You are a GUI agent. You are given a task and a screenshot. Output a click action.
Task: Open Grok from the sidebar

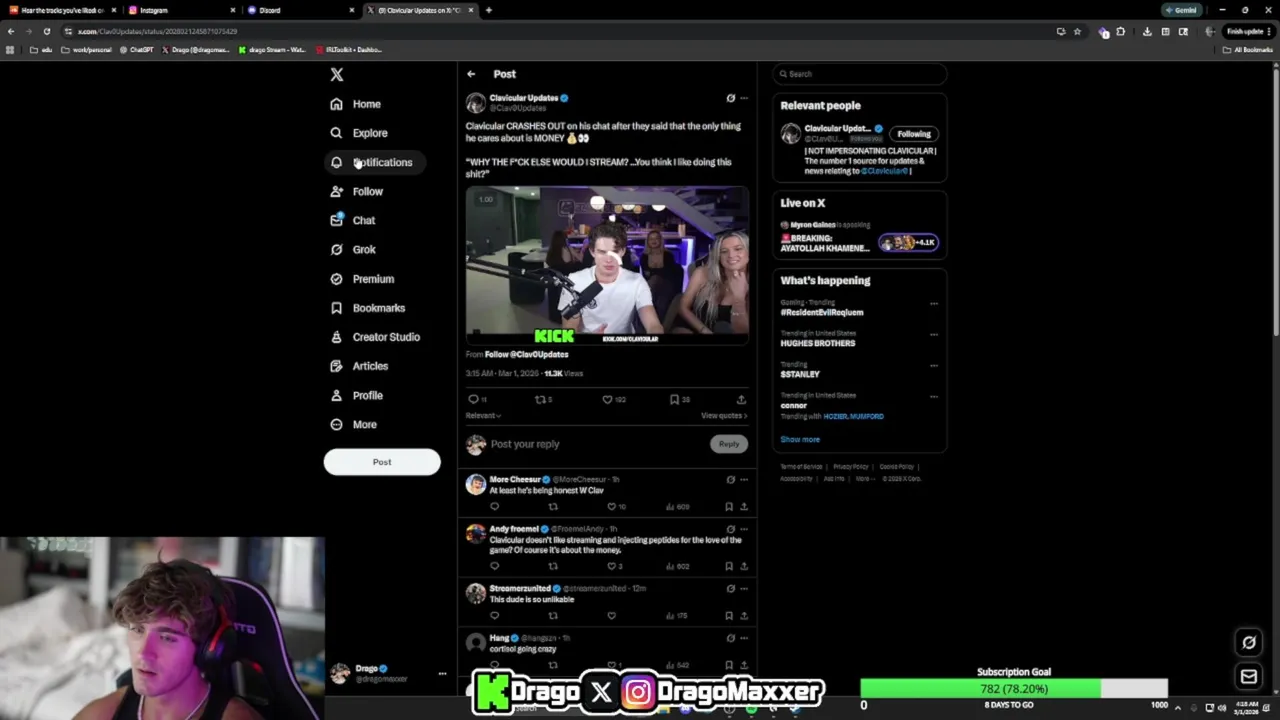353,249
